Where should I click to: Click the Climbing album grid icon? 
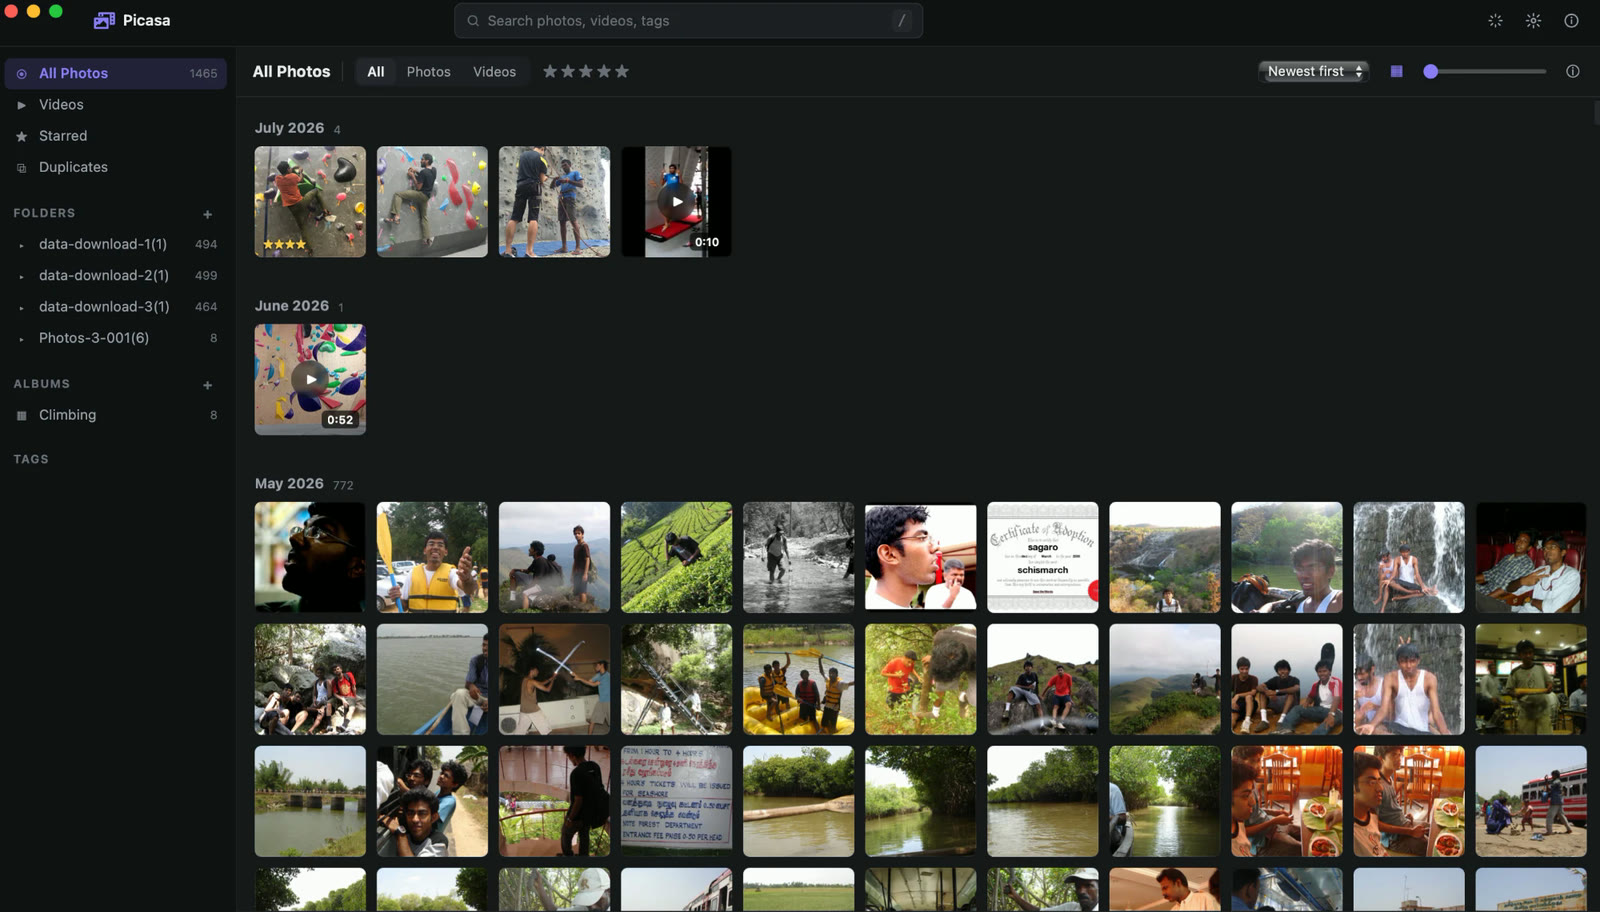tap(21, 416)
